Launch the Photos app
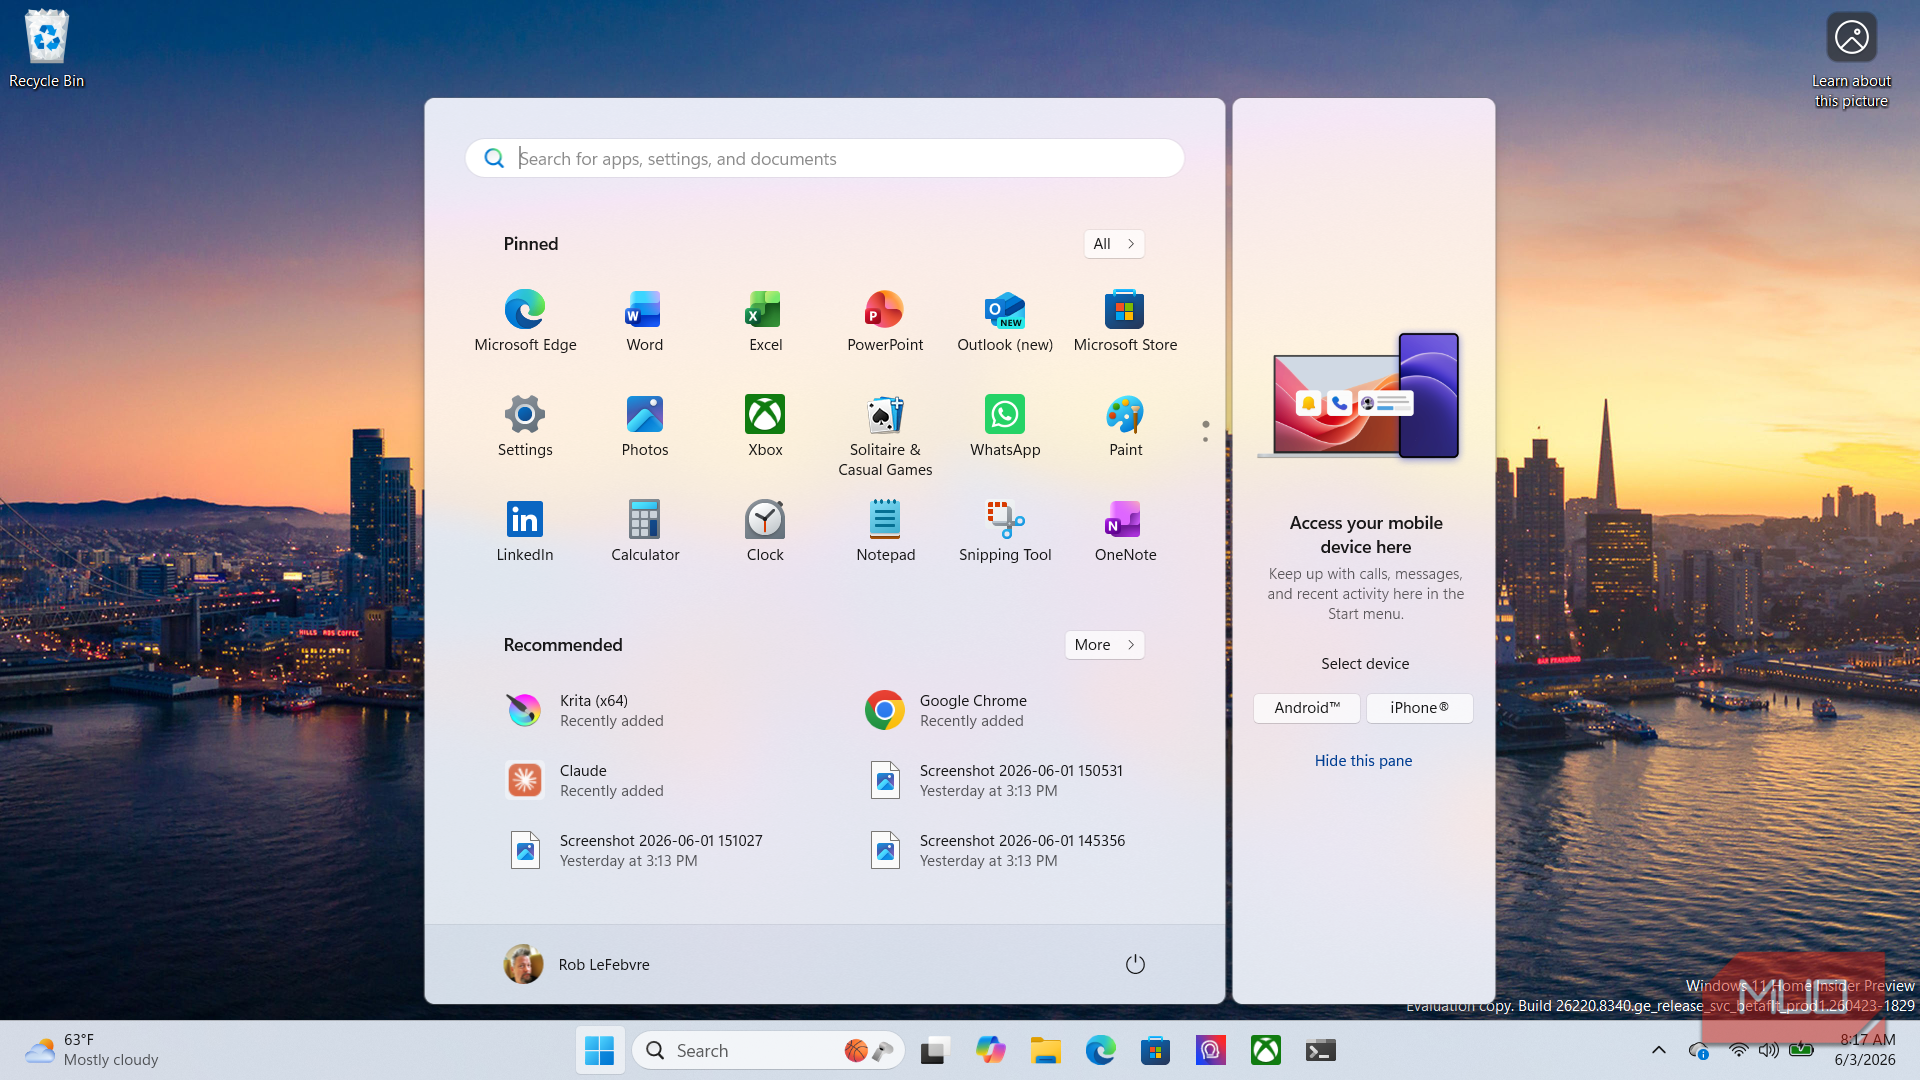 (x=645, y=426)
